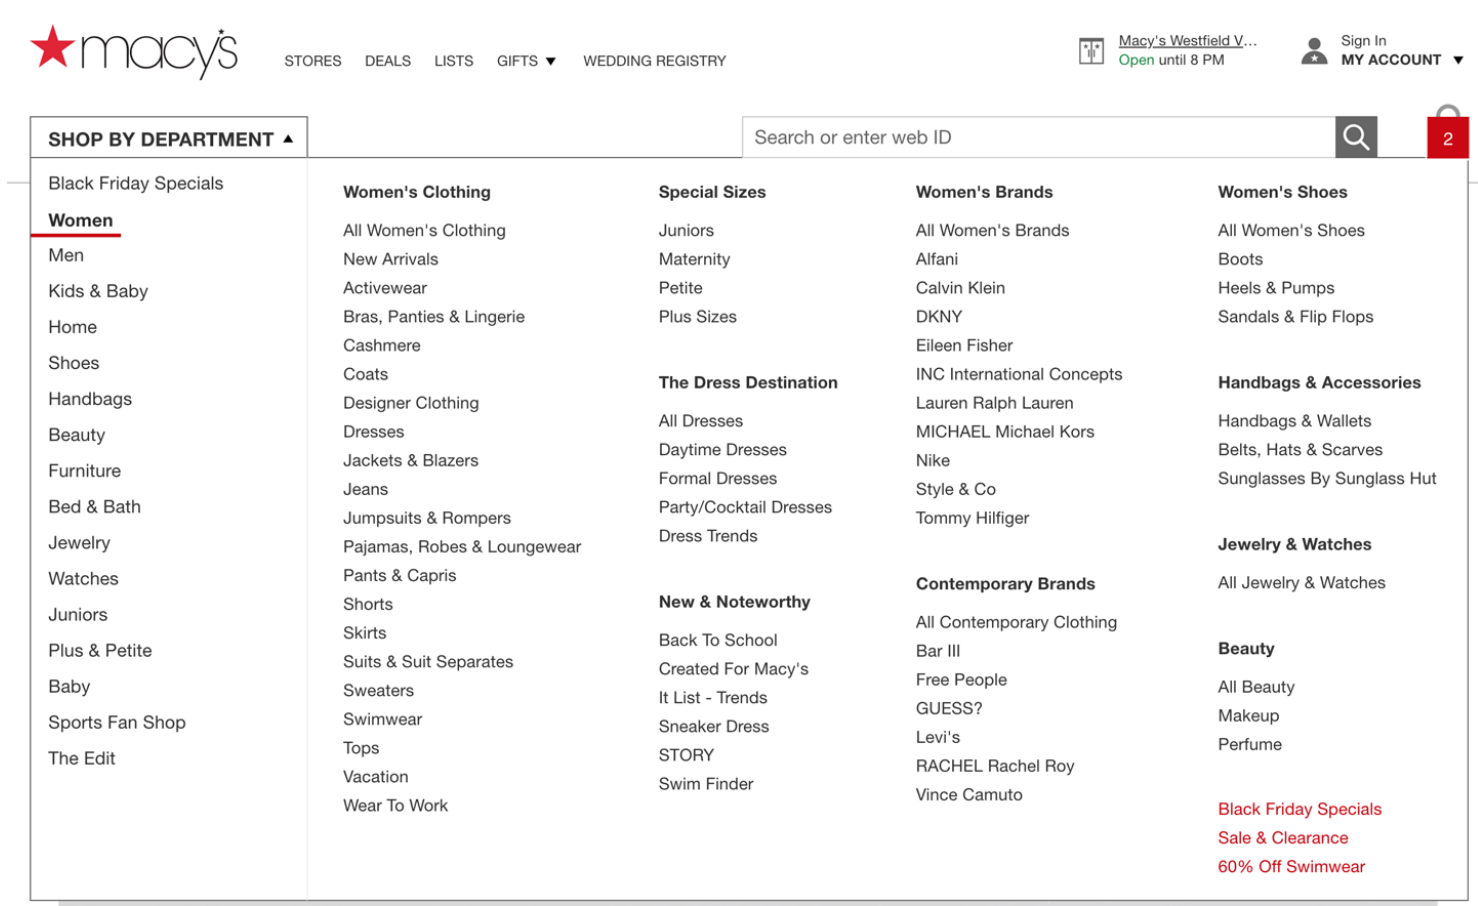Open the LISTS link
1478x906 pixels.
click(x=454, y=61)
